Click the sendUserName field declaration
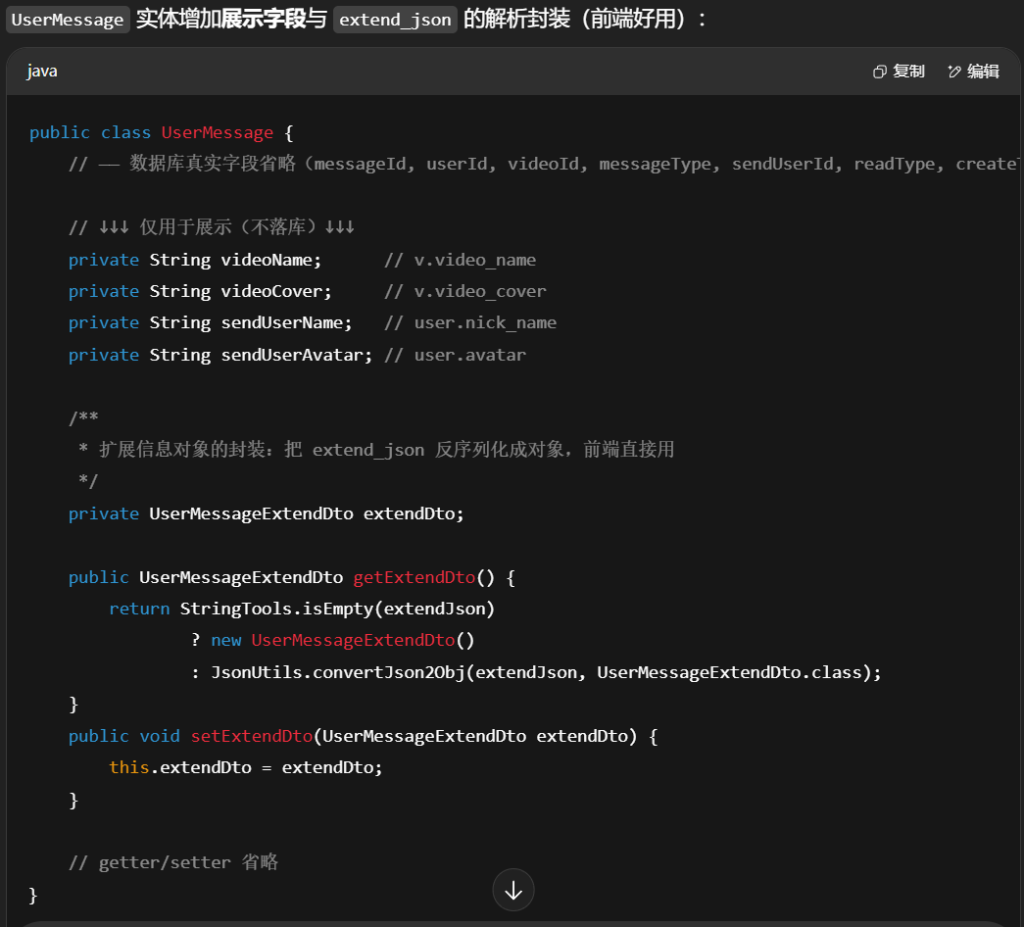 click(286, 323)
